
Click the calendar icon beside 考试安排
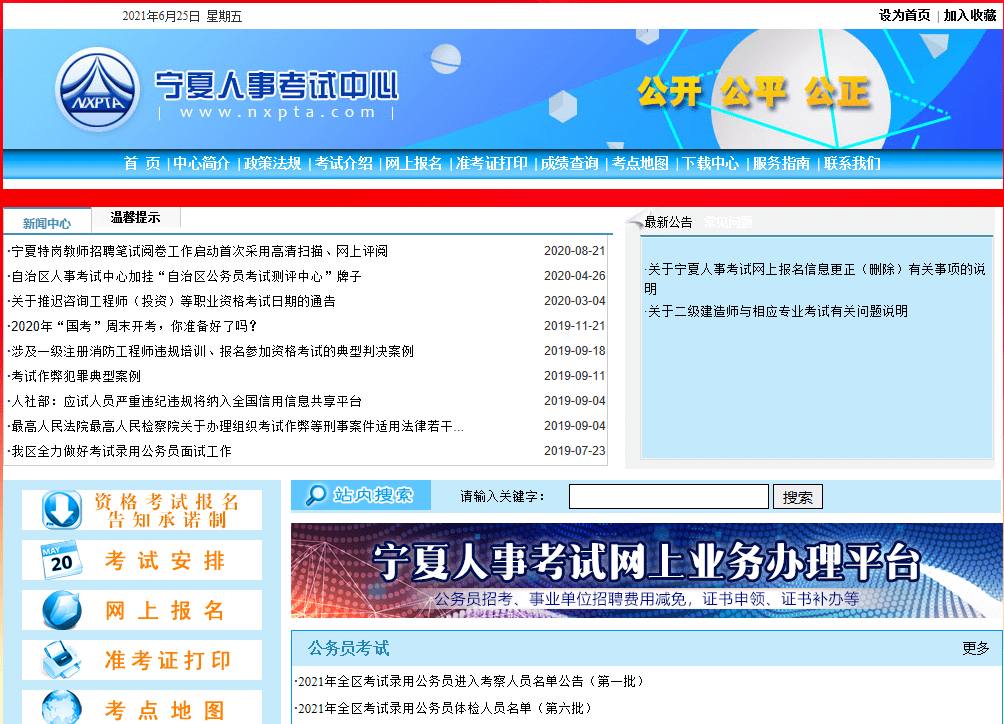coord(62,560)
